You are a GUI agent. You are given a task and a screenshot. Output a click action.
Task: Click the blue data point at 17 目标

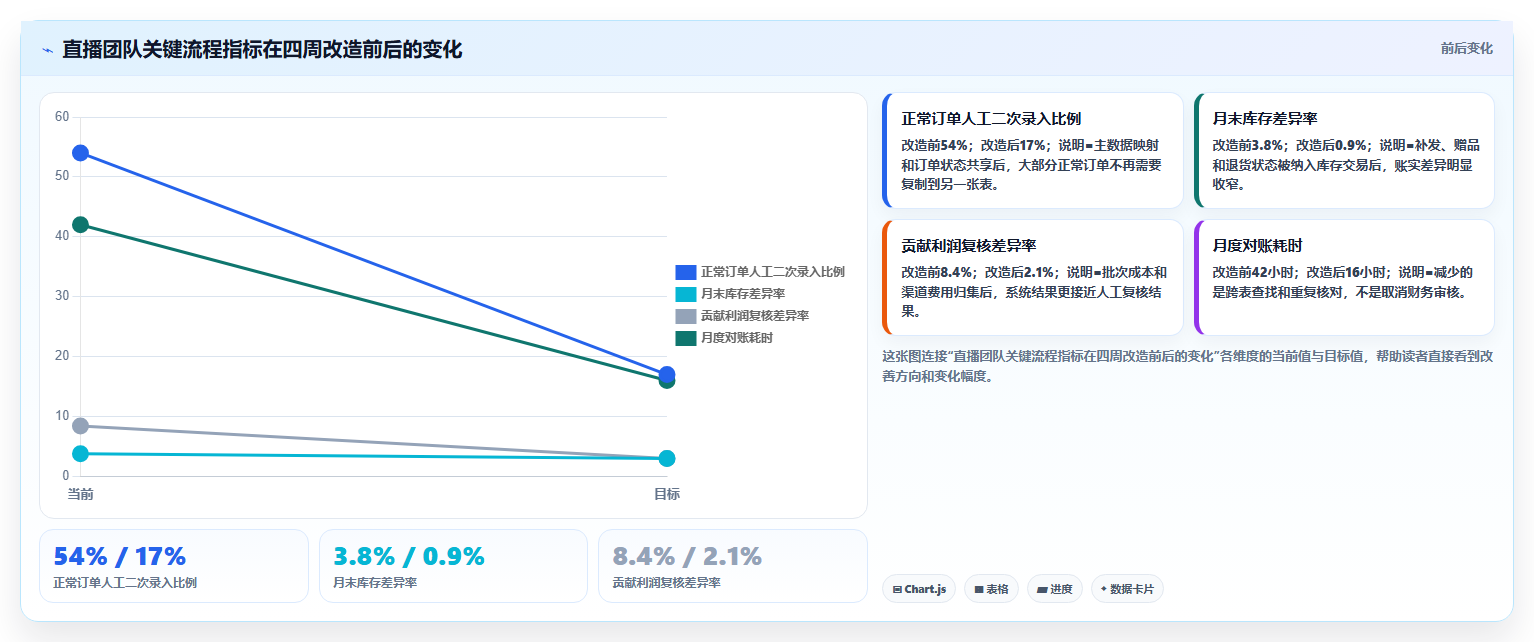[667, 374]
